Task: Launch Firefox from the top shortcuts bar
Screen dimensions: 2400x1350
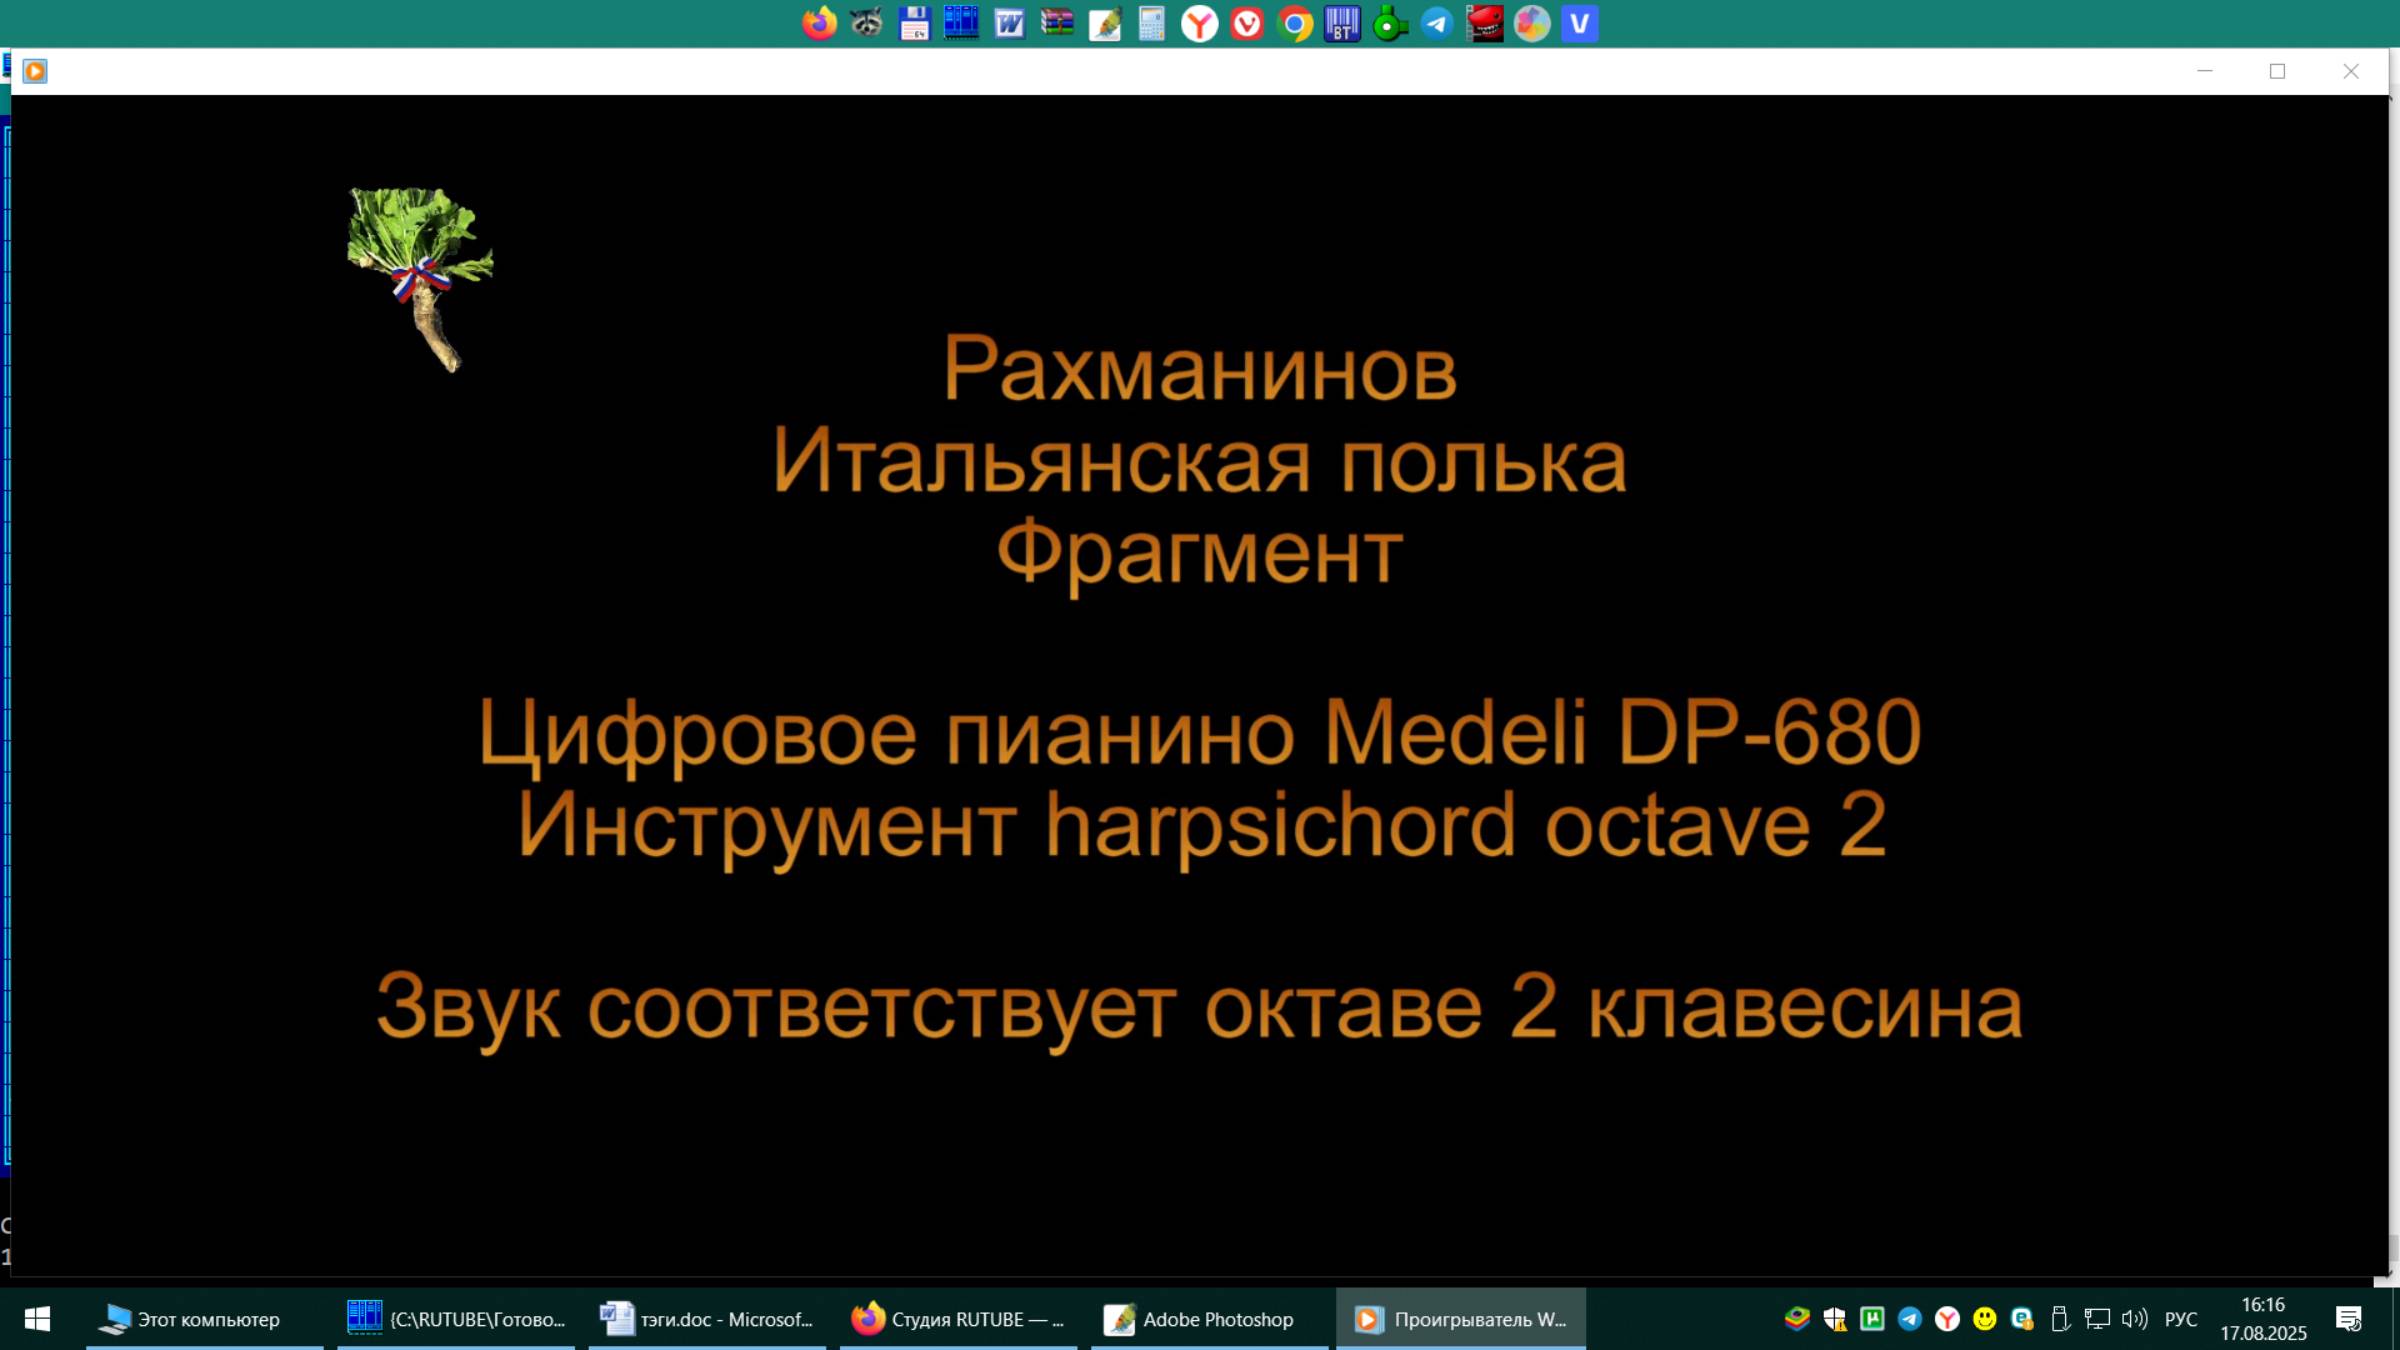Action: [x=818, y=24]
